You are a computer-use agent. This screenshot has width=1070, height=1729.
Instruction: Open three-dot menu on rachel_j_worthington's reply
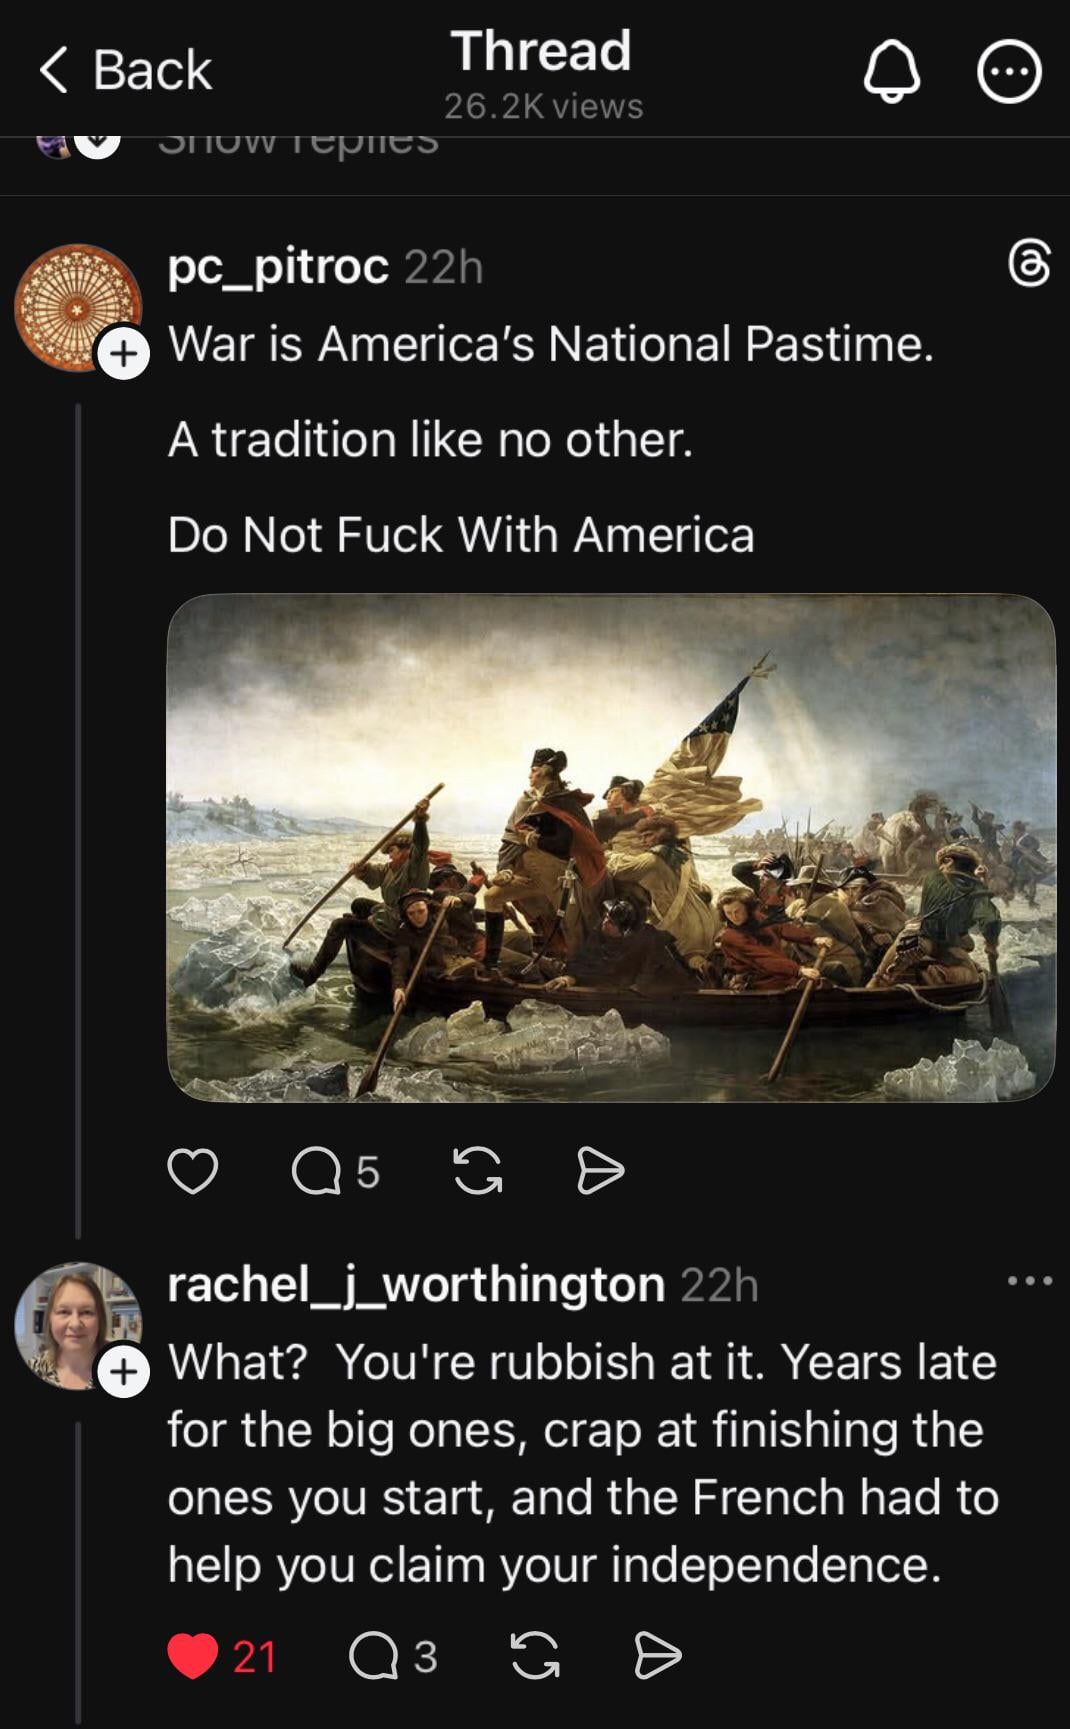click(1029, 1281)
